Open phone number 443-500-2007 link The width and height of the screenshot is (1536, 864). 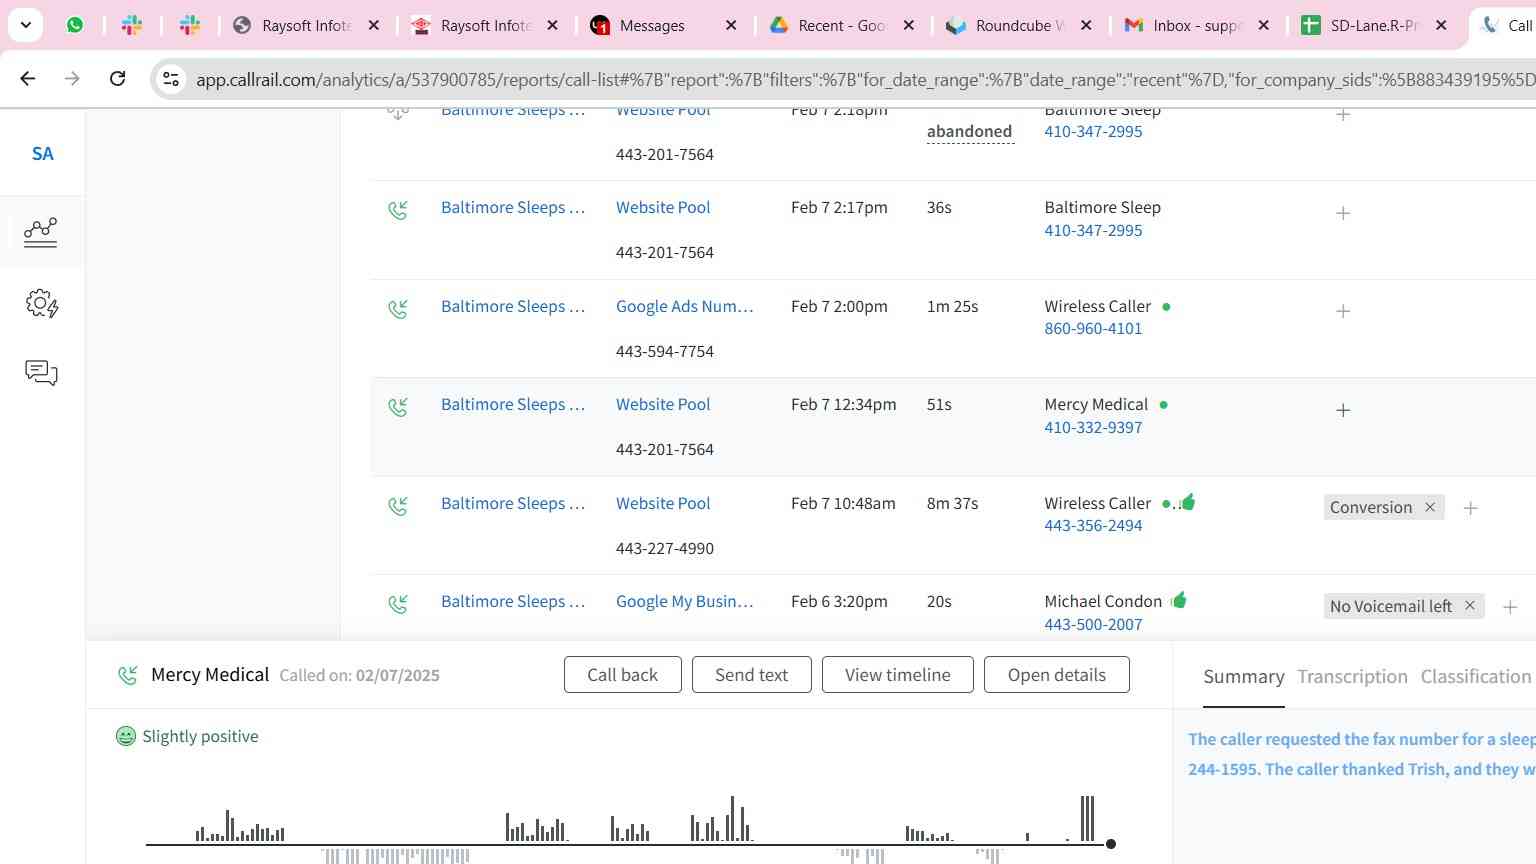coord(1093,625)
